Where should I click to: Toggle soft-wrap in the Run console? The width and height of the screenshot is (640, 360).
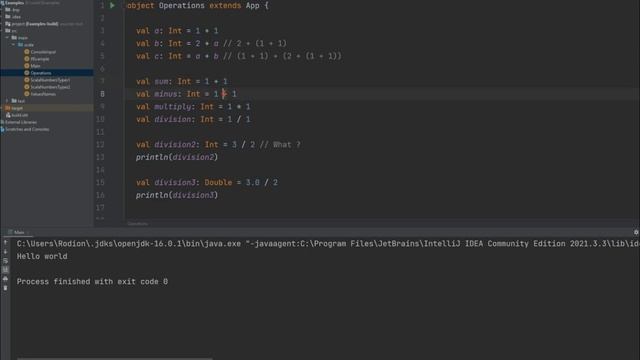(5, 260)
